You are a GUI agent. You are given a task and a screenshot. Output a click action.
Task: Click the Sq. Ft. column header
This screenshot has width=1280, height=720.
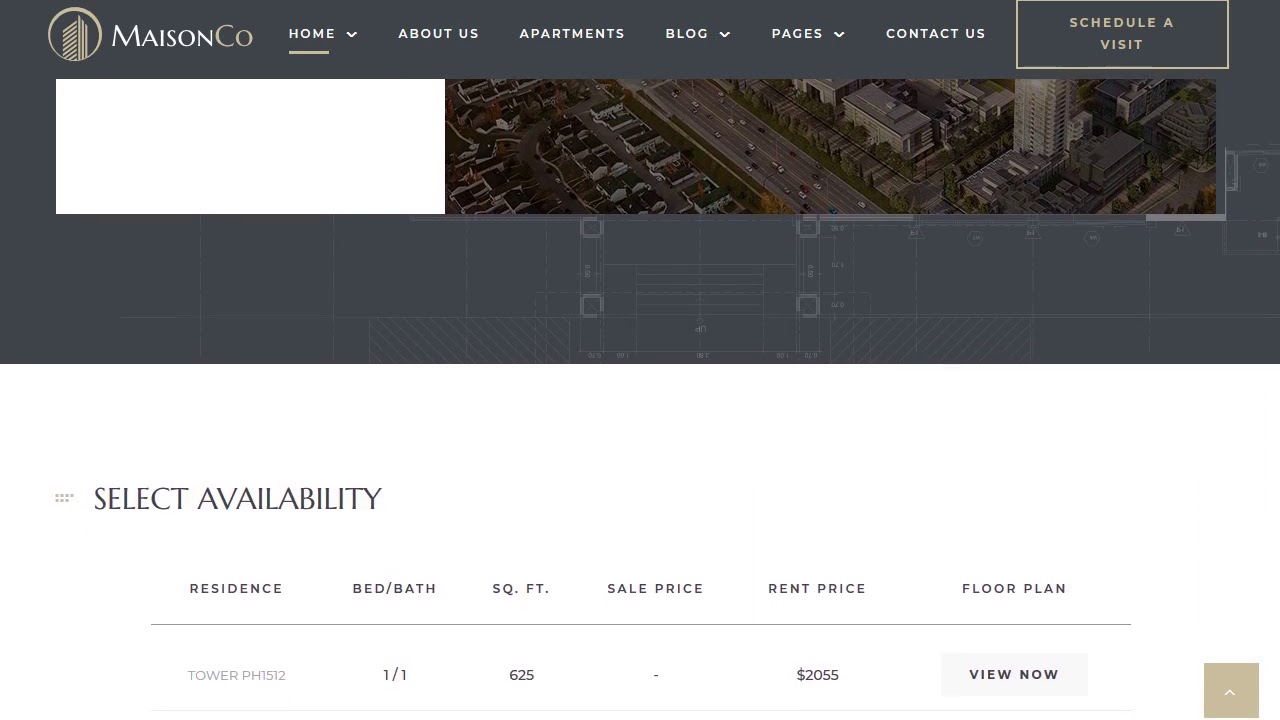pos(521,588)
